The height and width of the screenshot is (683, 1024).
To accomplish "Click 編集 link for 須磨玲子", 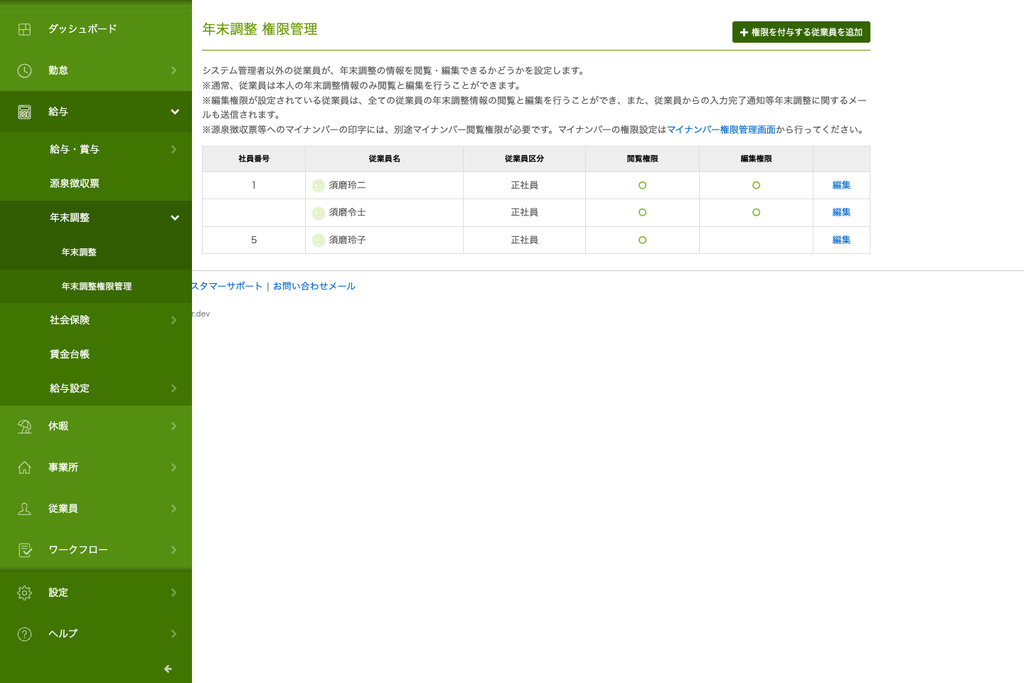I will point(841,240).
